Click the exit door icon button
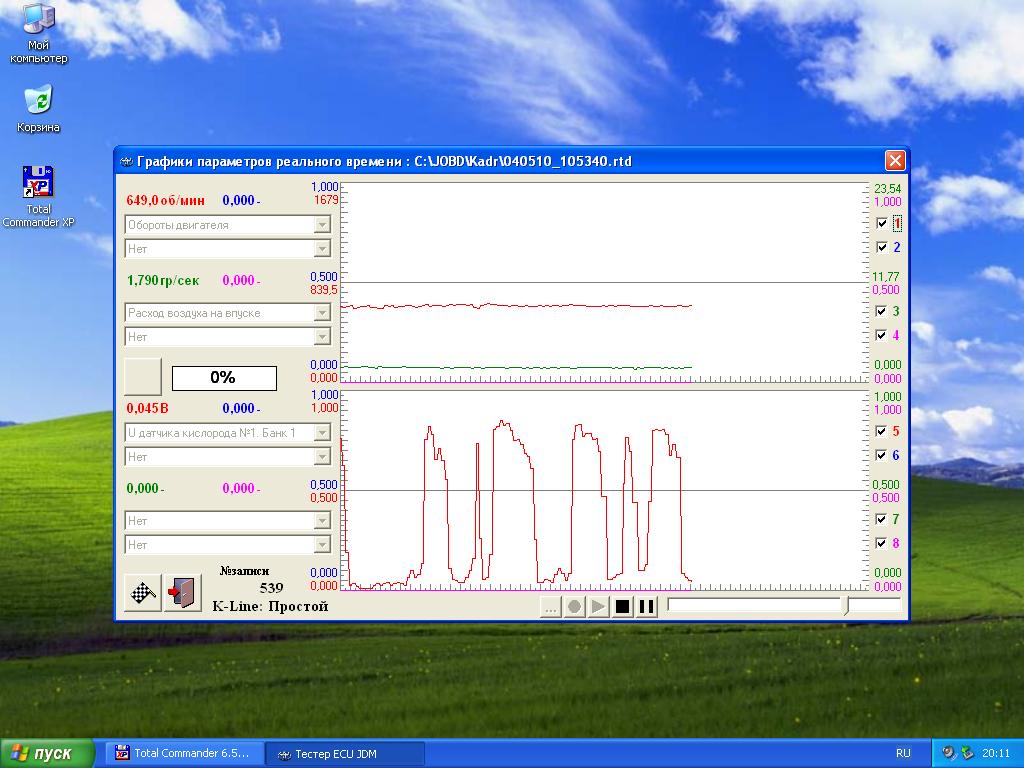 pyautogui.click(x=182, y=592)
